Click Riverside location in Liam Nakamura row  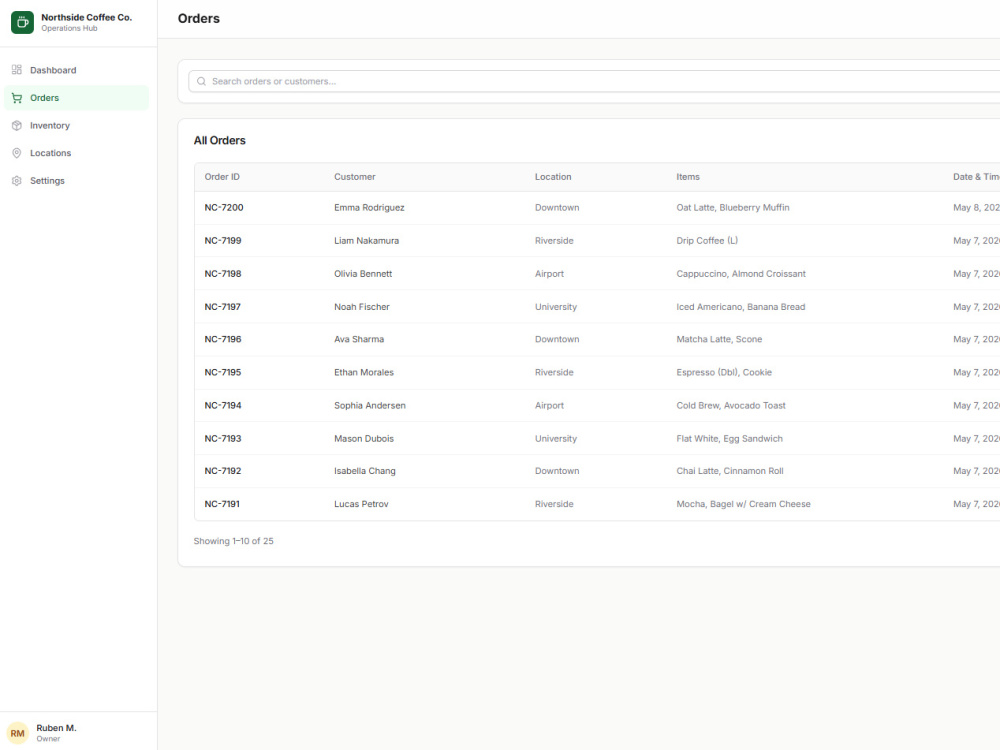pyautogui.click(x=554, y=240)
